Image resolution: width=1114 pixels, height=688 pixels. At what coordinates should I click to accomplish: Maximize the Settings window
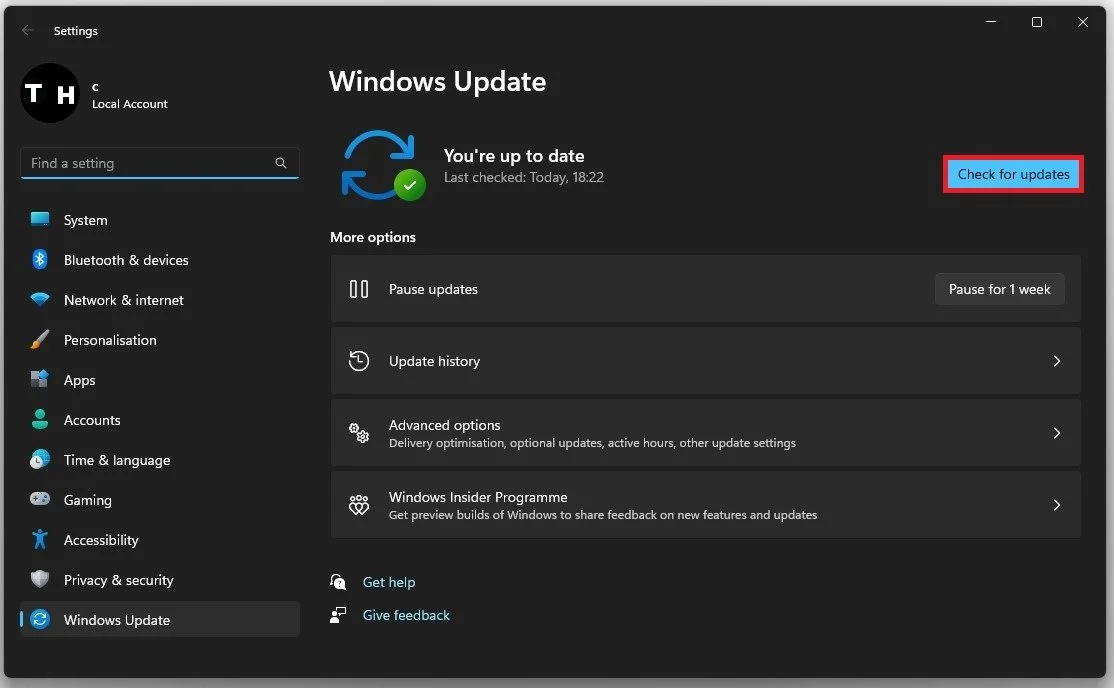tap(1037, 22)
